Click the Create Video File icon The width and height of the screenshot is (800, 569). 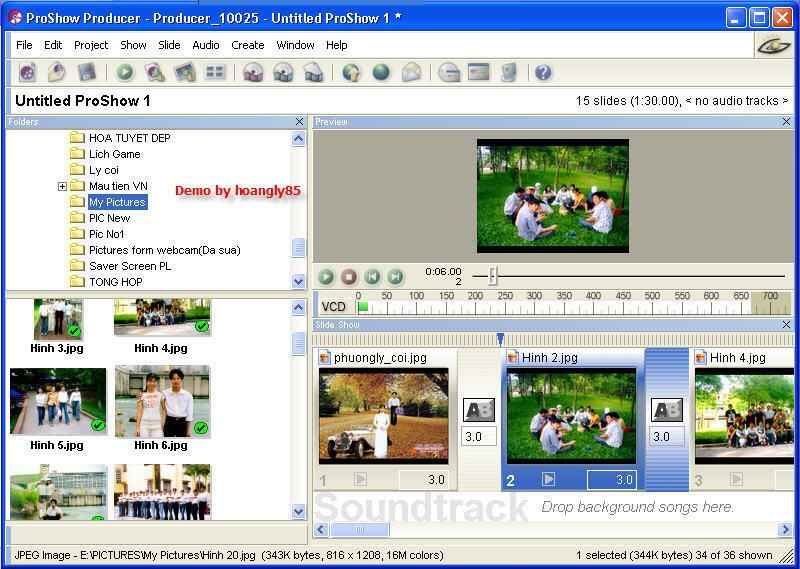point(313,72)
